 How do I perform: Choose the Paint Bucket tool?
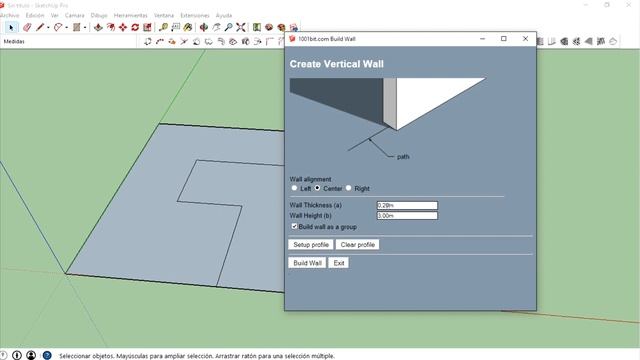tap(188, 27)
